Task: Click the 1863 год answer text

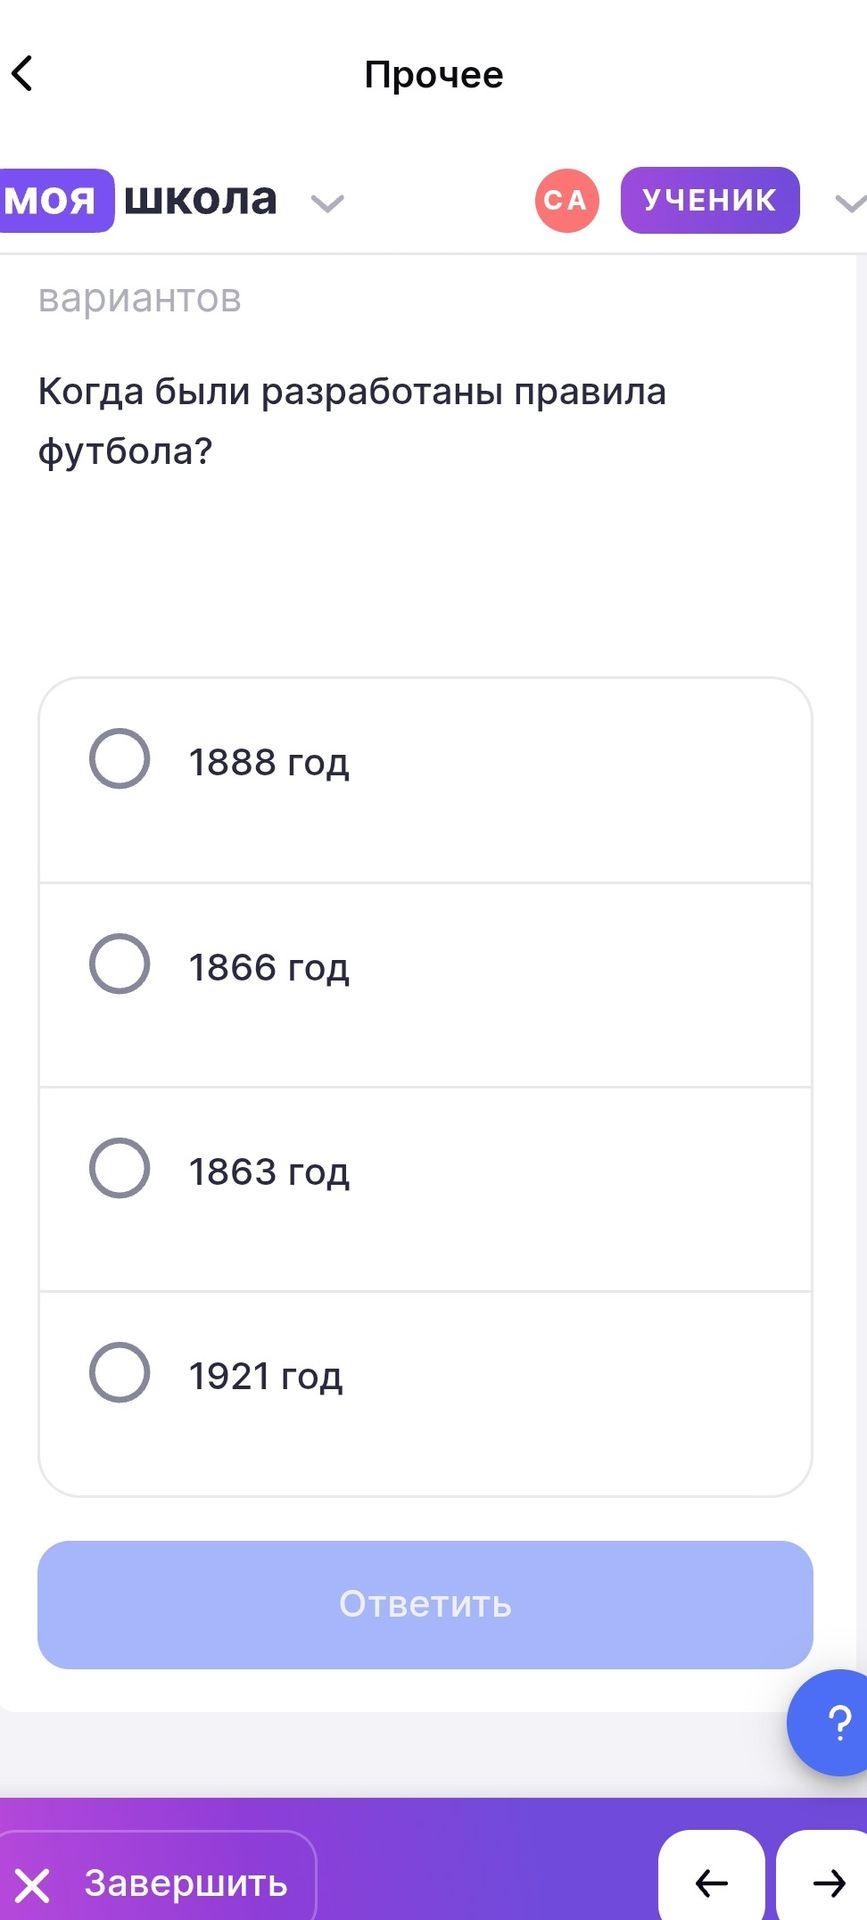Action: [269, 1171]
